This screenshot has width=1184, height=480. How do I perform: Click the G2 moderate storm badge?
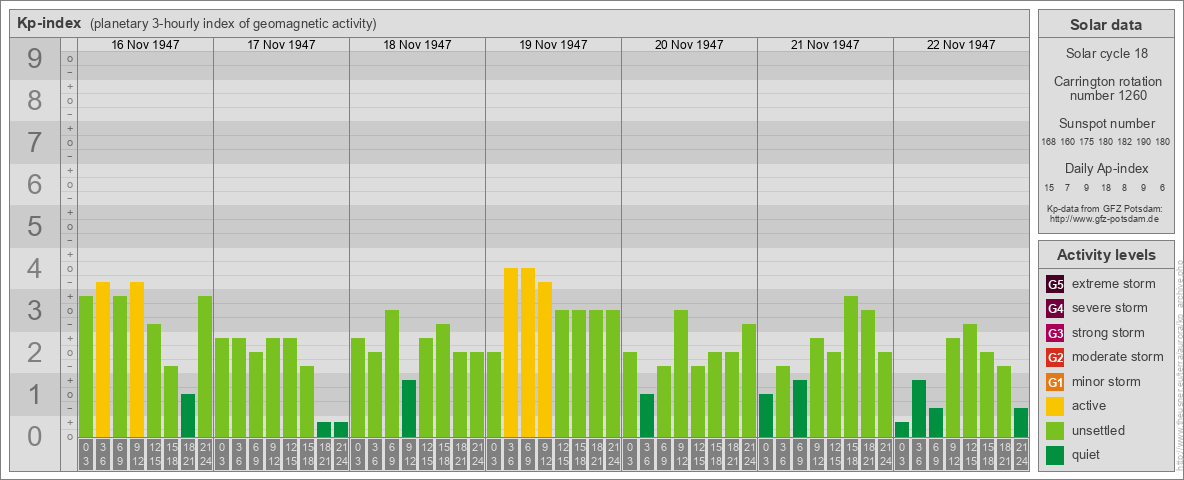[1055, 357]
